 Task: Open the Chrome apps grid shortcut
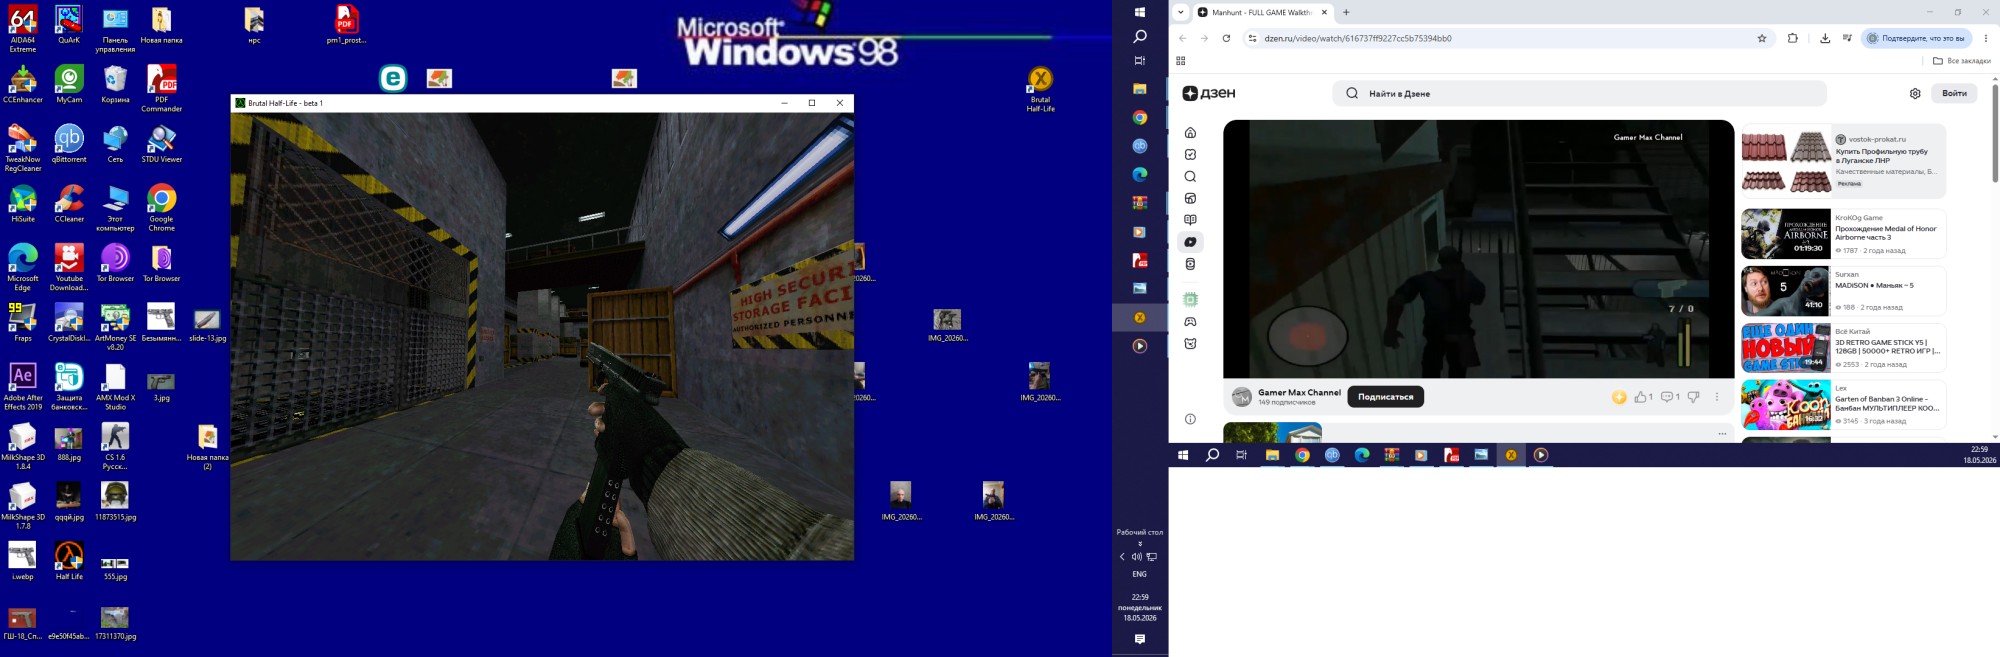click(x=1181, y=61)
